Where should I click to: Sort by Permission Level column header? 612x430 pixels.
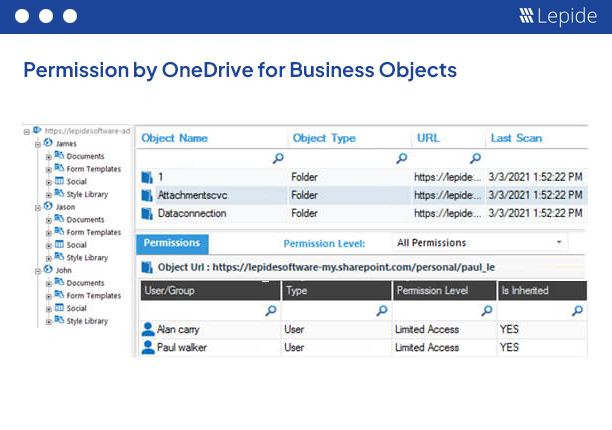click(445, 291)
